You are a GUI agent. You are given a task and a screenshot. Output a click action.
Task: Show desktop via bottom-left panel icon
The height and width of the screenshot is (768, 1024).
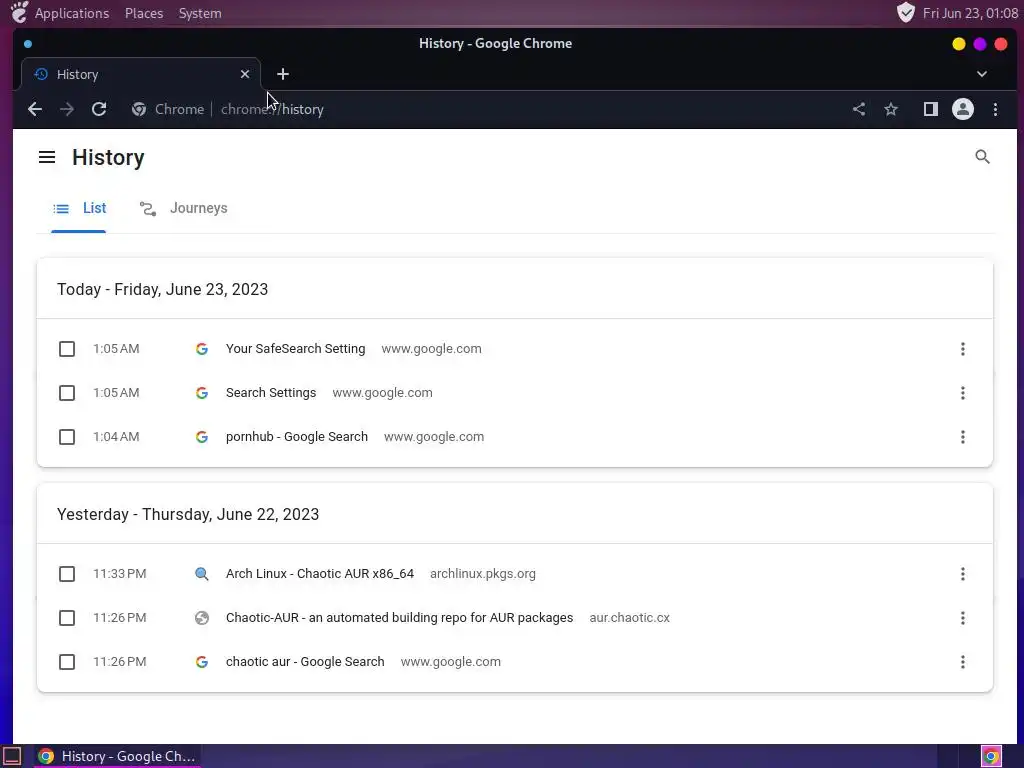[12, 756]
